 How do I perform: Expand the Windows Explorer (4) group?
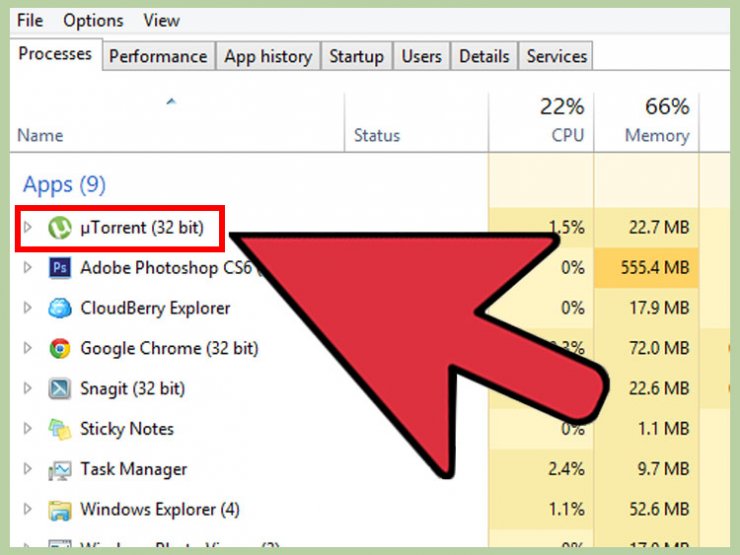(28, 509)
